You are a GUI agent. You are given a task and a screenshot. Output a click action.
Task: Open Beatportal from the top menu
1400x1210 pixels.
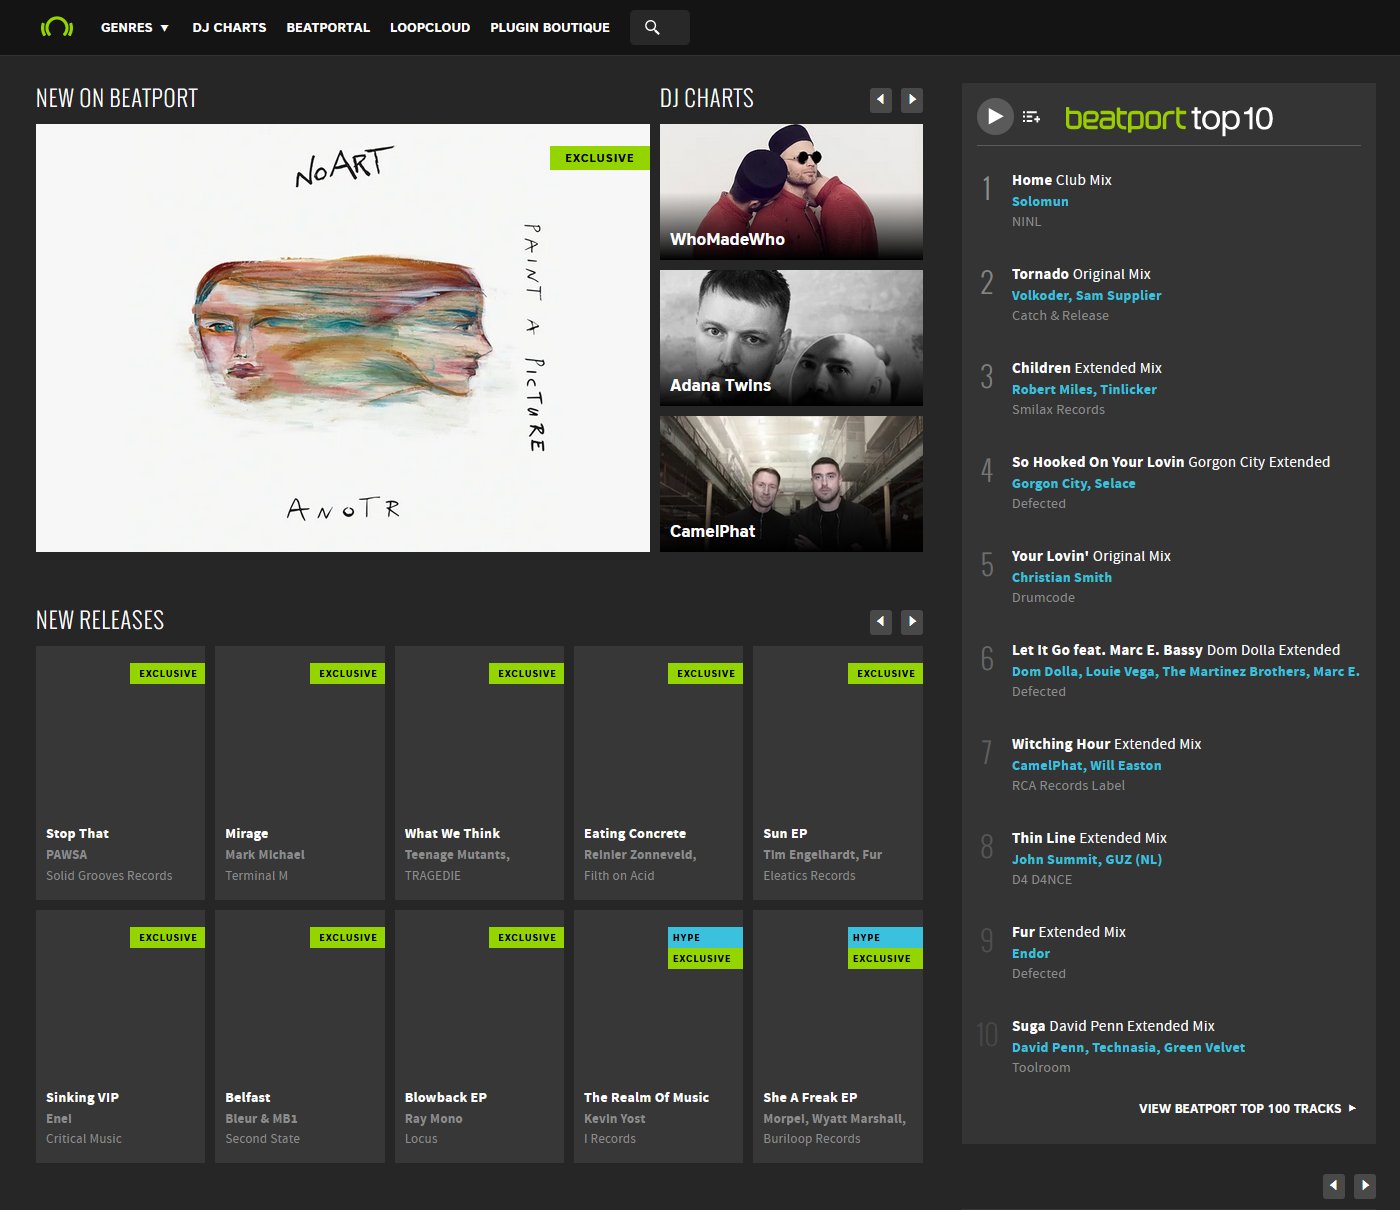[328, 27]
